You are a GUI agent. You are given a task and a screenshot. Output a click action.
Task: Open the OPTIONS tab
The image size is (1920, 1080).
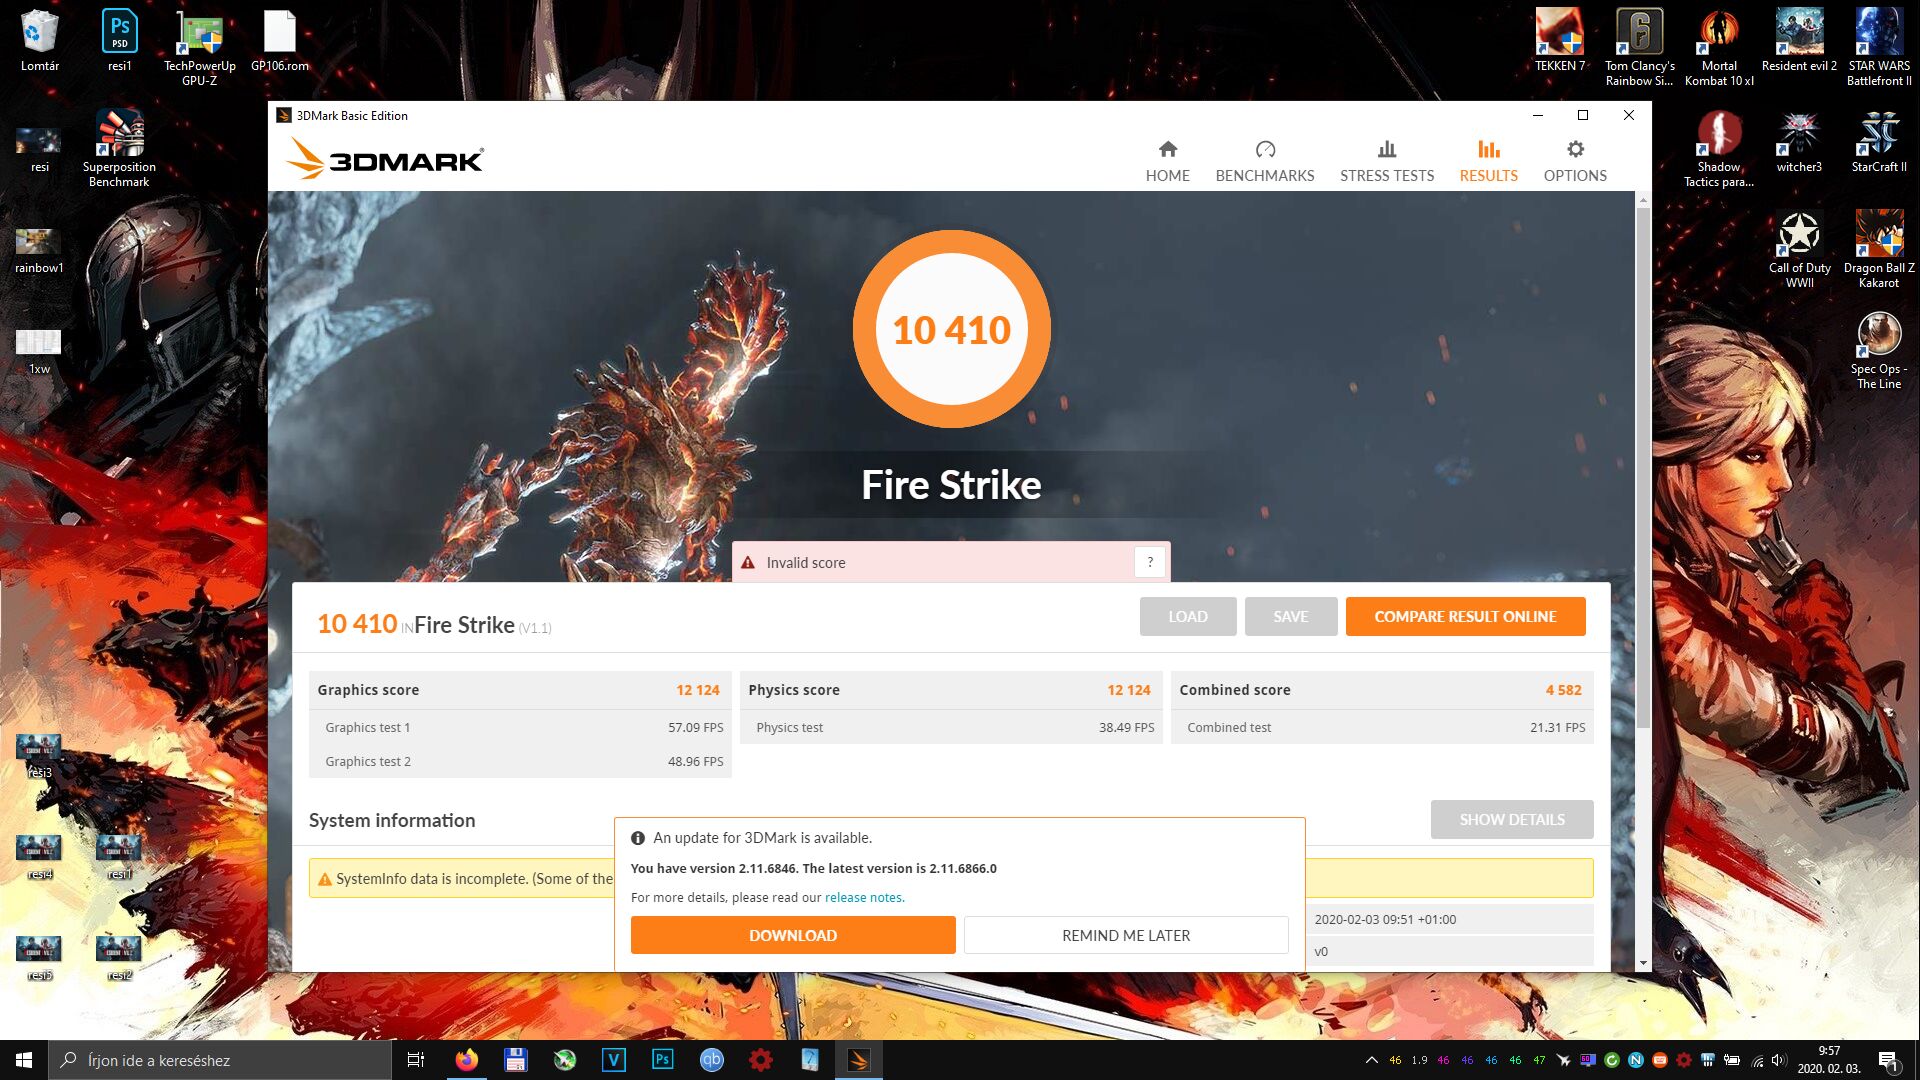1575,161
